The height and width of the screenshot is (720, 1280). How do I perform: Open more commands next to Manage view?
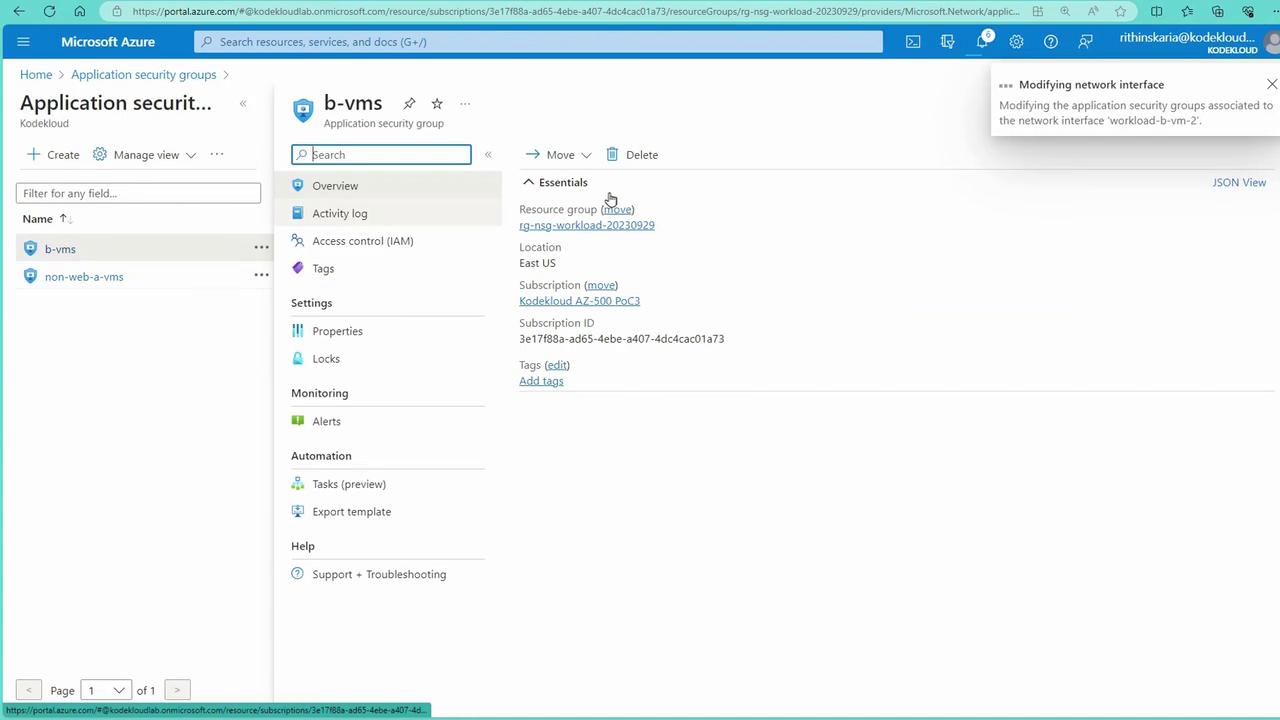[x=217, y=155]
